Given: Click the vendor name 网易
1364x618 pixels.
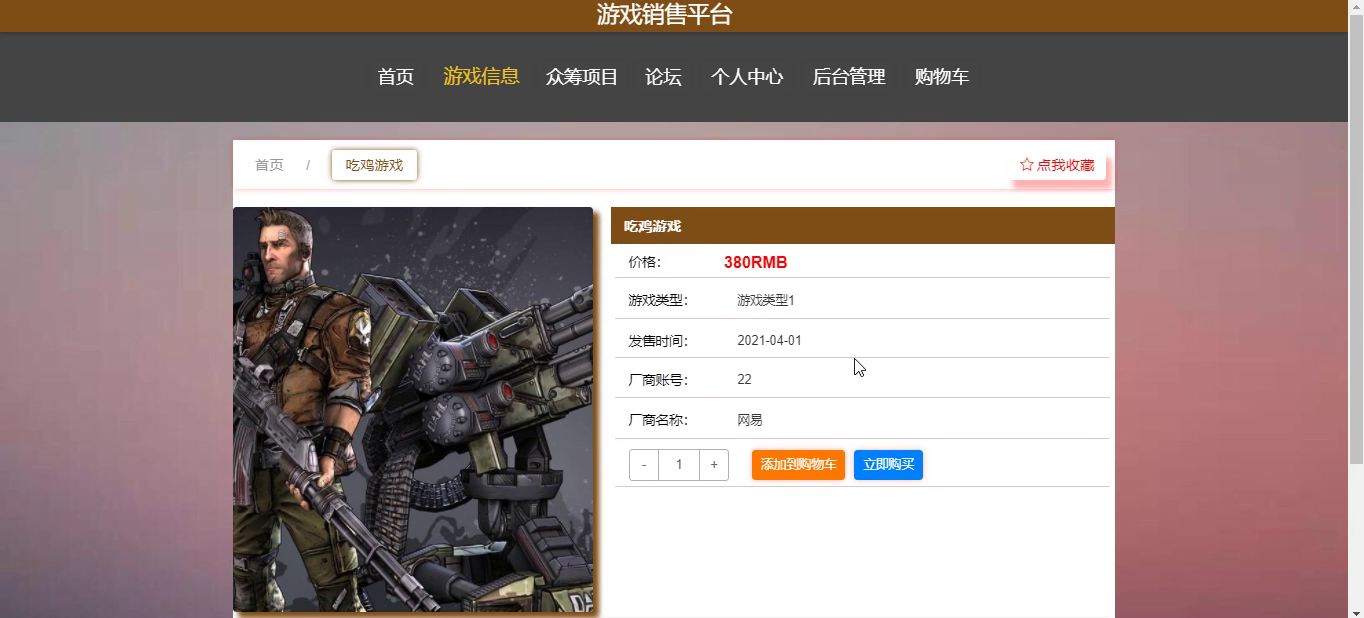Looking at the screenshot, I should [x=750, y=420].
